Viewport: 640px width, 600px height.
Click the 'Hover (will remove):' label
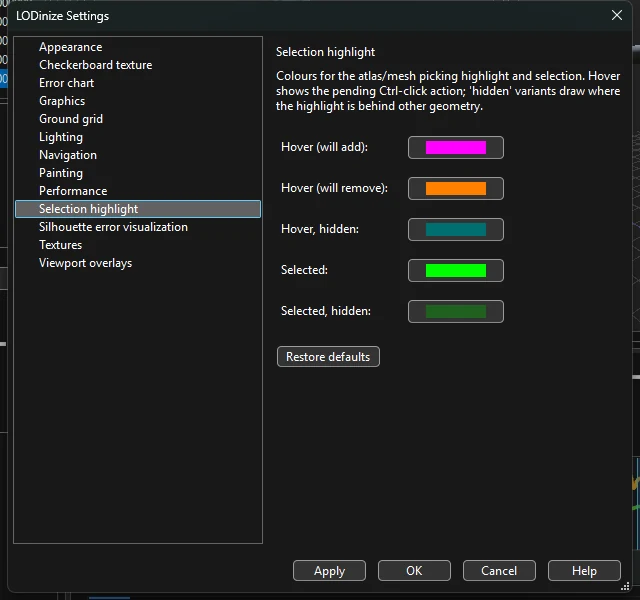tap(334, 188)
